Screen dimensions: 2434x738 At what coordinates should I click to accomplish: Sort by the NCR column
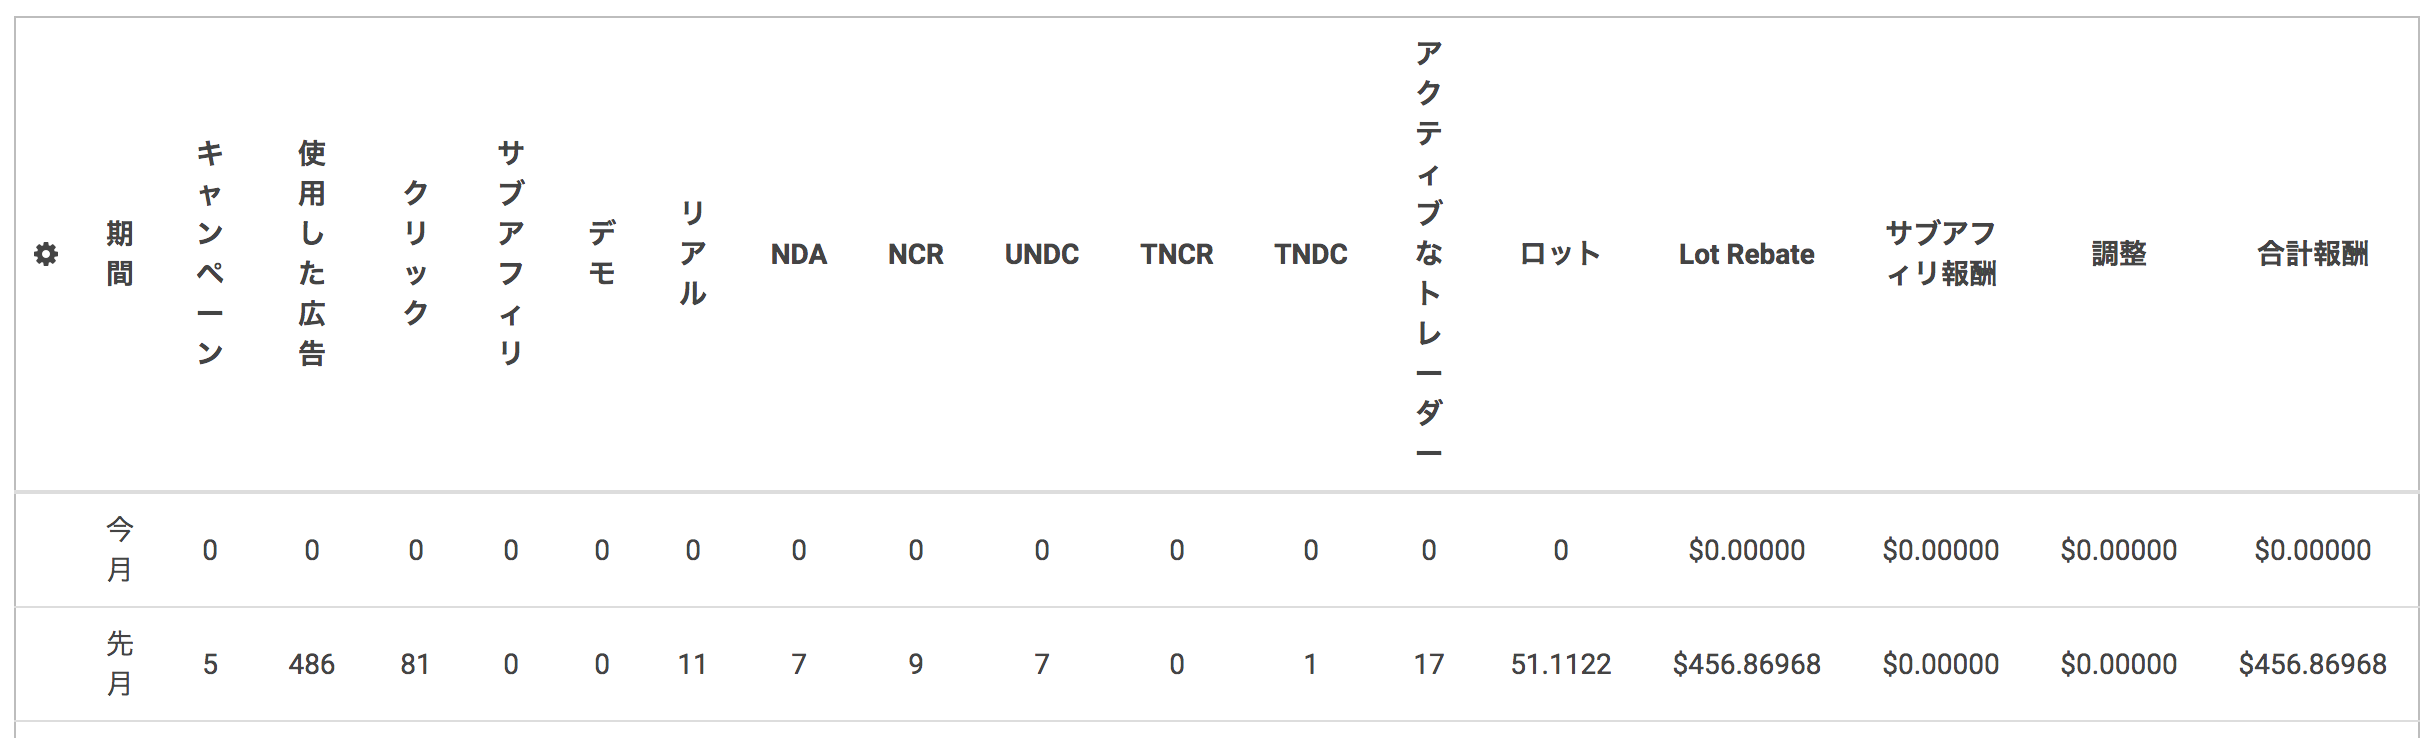point(916,254)
